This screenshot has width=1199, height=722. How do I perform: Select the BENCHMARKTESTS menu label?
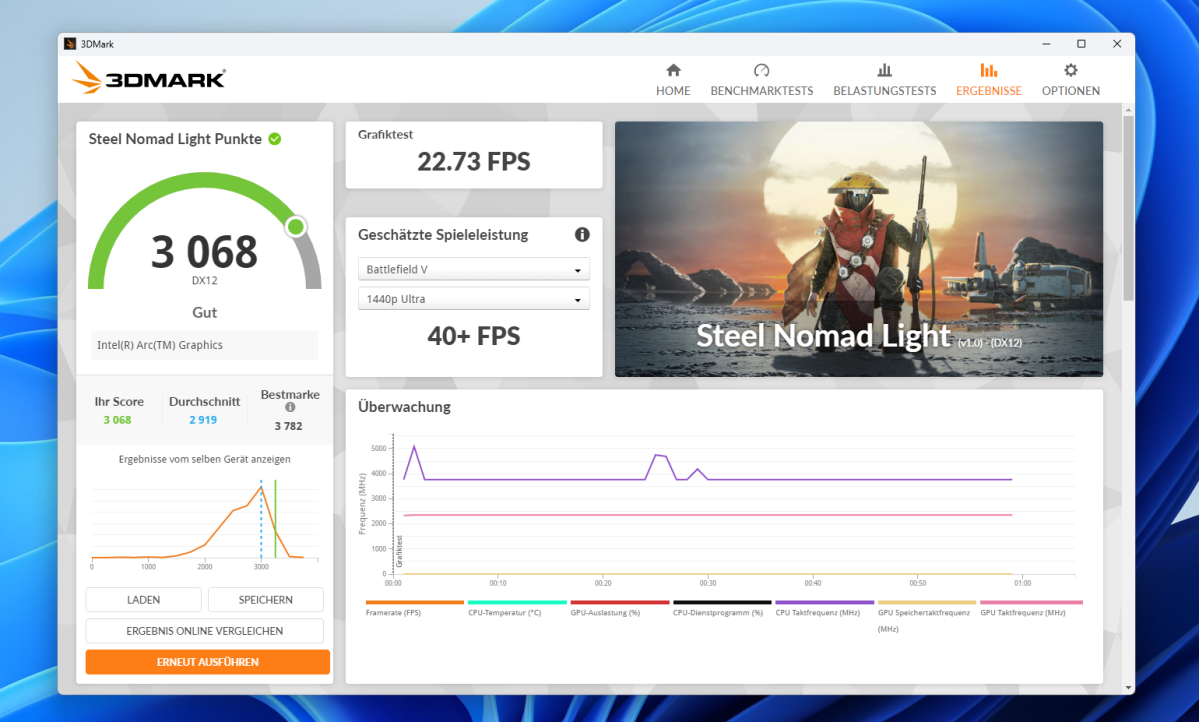tap(762, 91)
